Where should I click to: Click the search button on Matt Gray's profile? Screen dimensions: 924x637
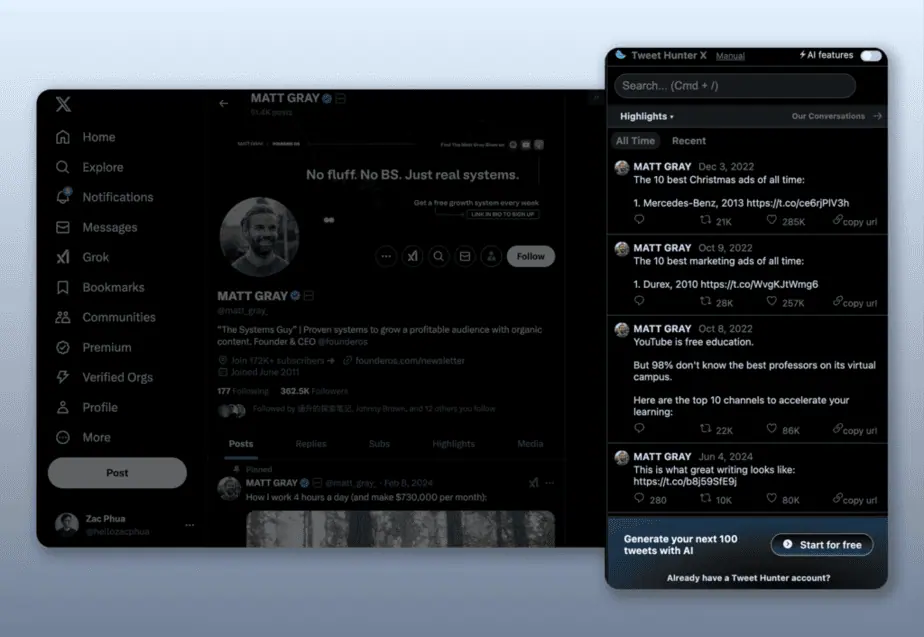pos(438,256)
